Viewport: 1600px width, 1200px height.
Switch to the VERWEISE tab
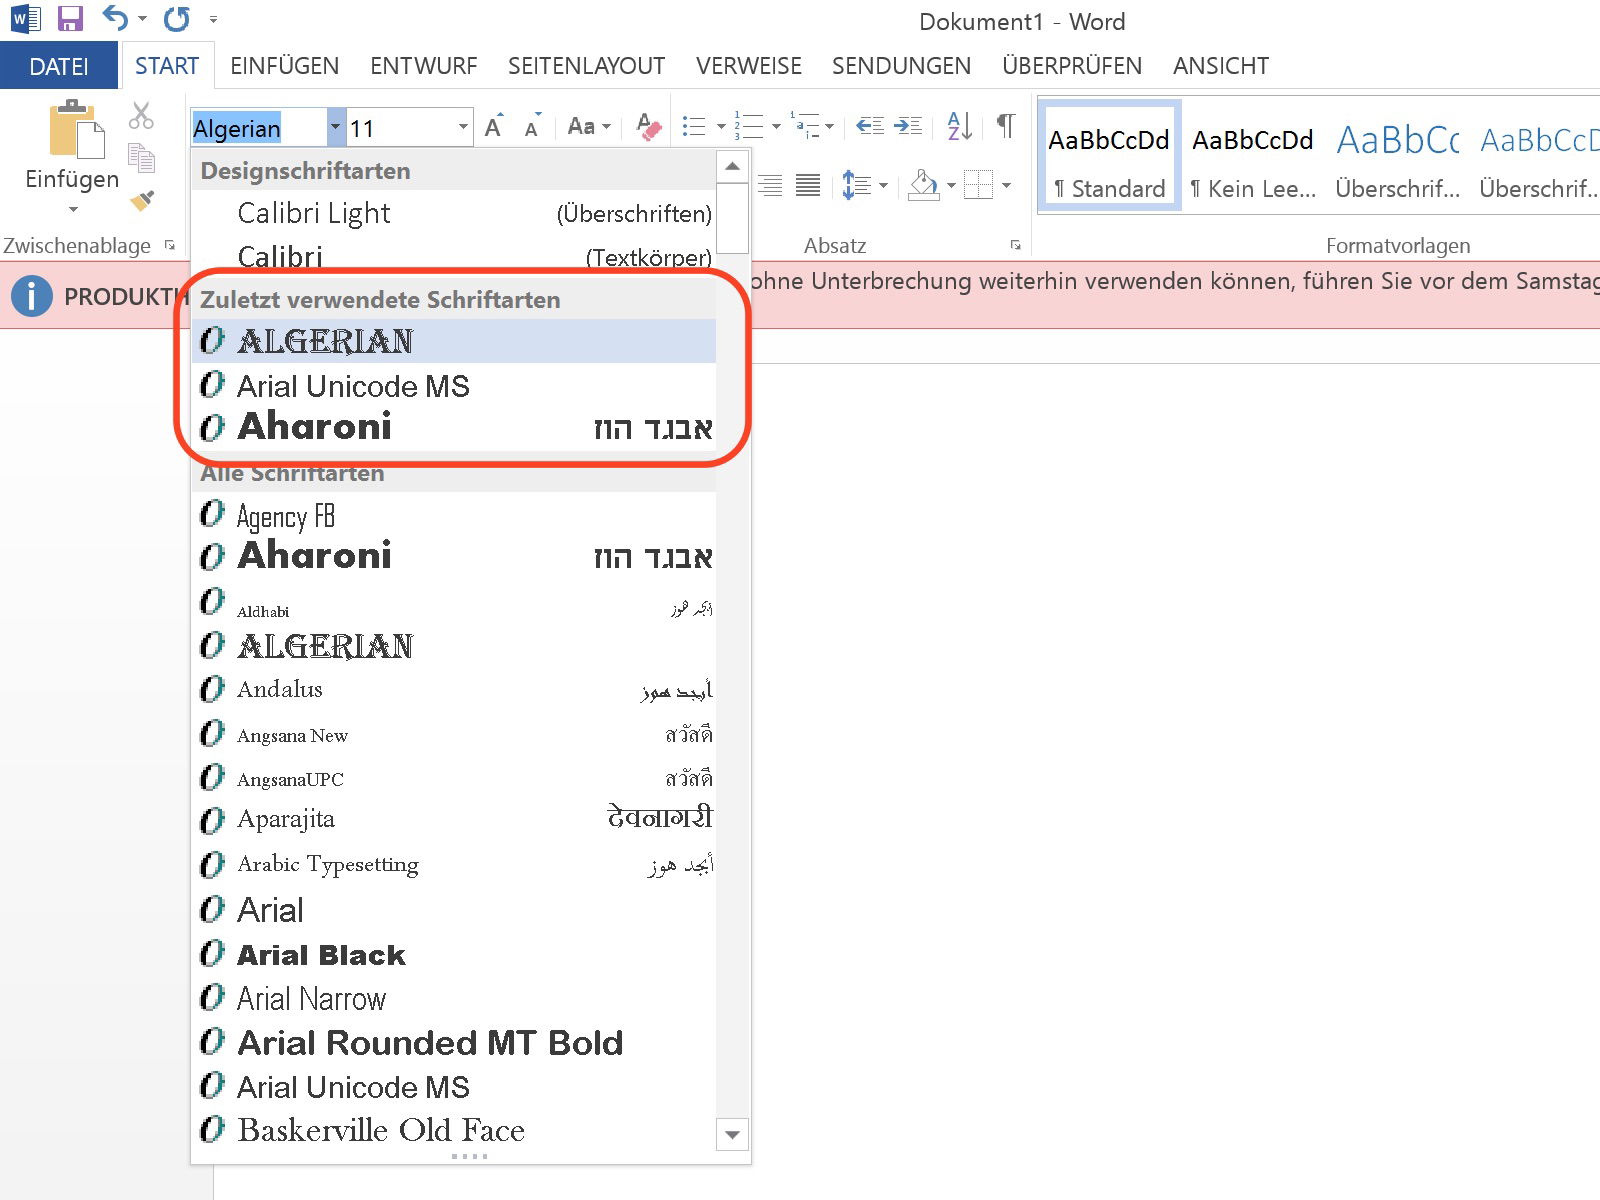[x=749, y=66]
